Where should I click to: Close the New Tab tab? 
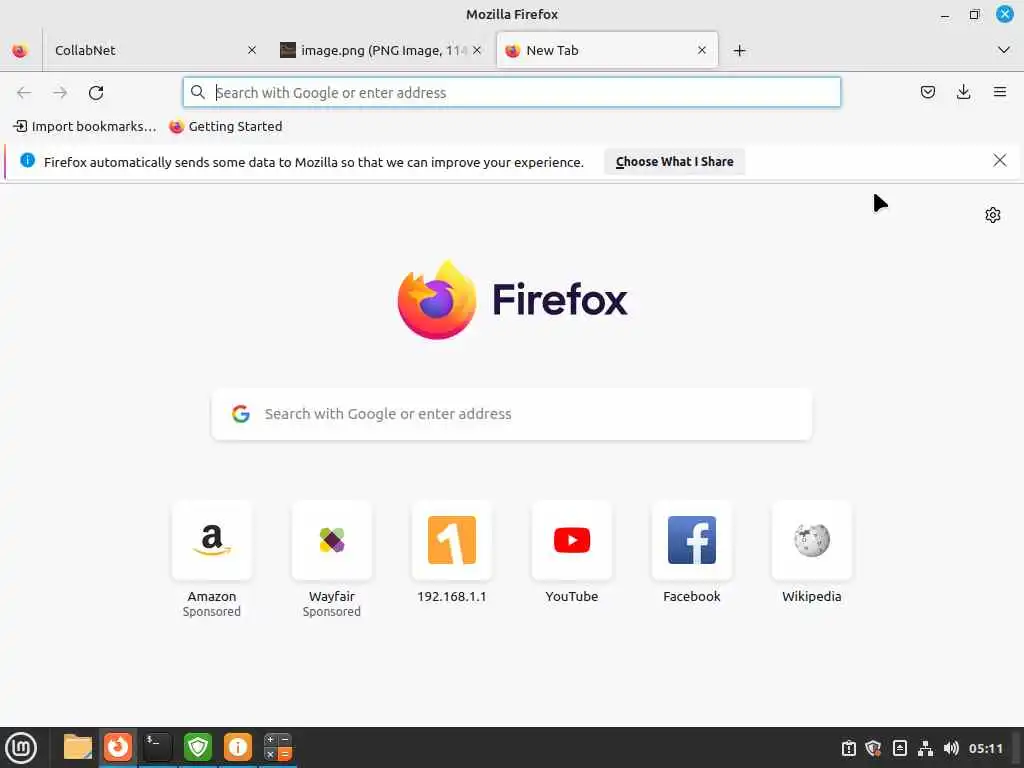pyautogui.click(x=702, y=50)
